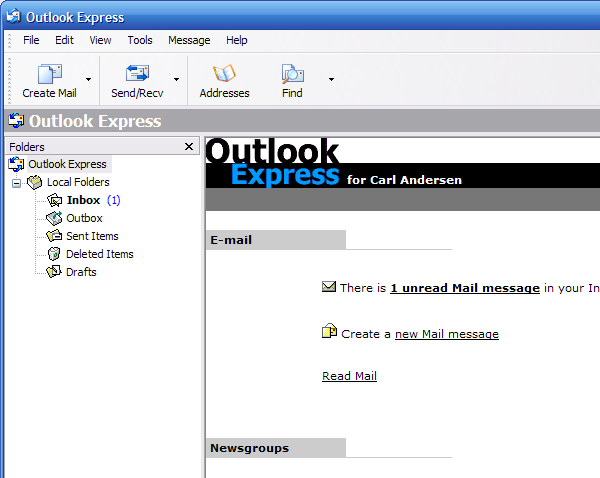This screenshot has width=600, height=478.
Task: Click the Create Mail toolbar icon
Action: (x=50, y=74)
